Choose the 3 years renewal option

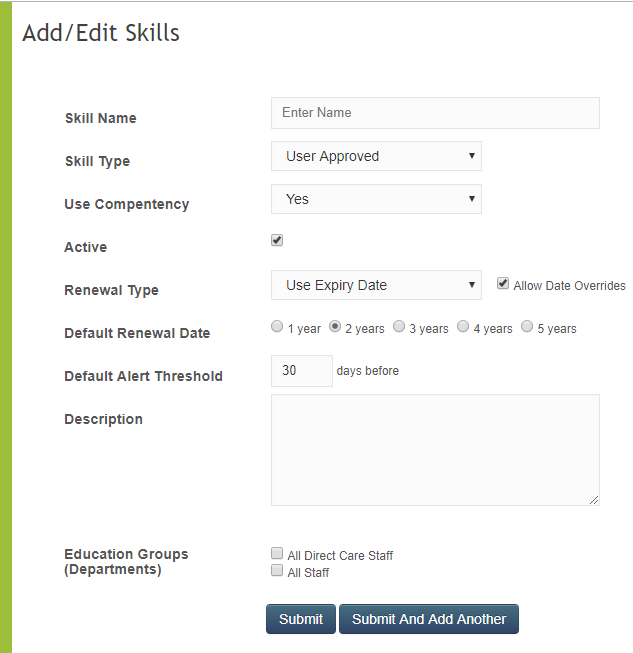[x=399, y=326]
